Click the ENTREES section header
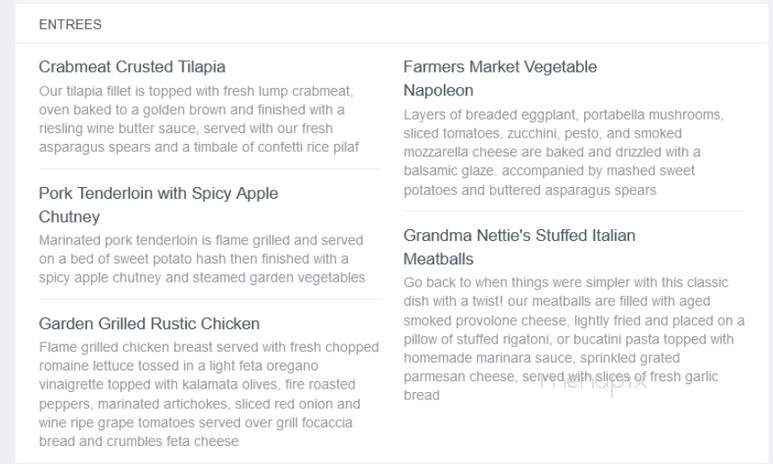The width and height of the screenshot is (773, 464). [70, 24]
